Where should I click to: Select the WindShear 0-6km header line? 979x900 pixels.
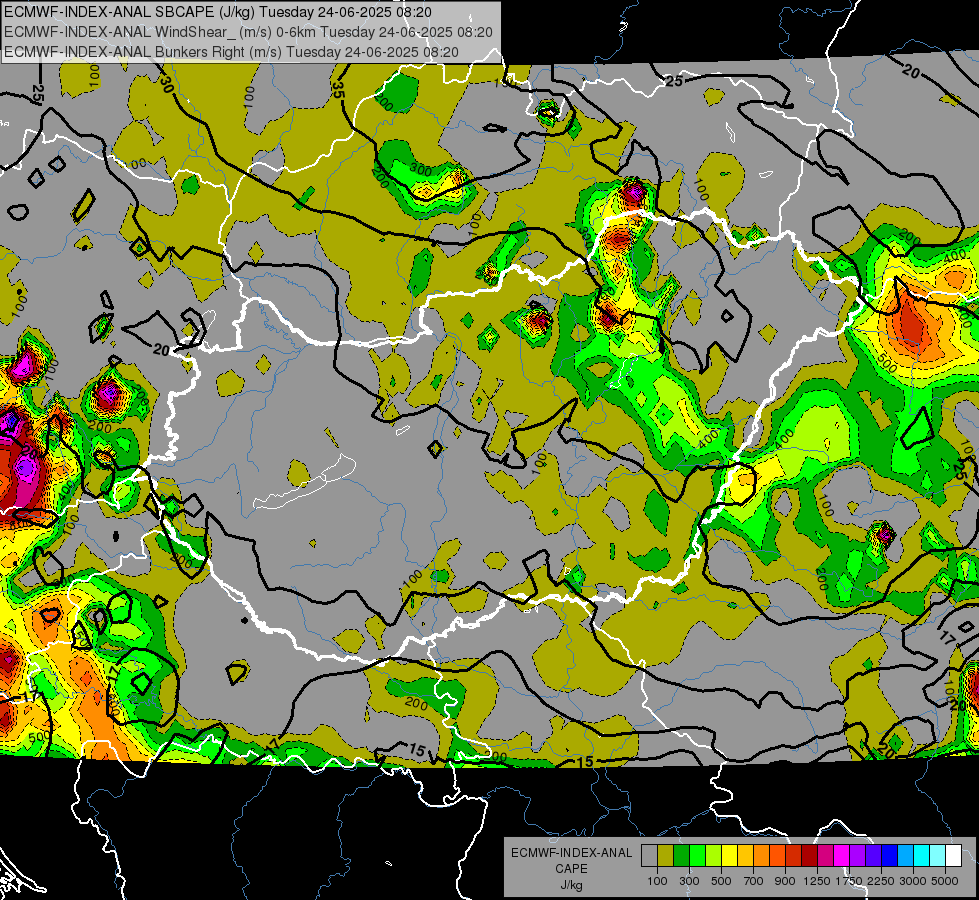[x=248, y=32]
